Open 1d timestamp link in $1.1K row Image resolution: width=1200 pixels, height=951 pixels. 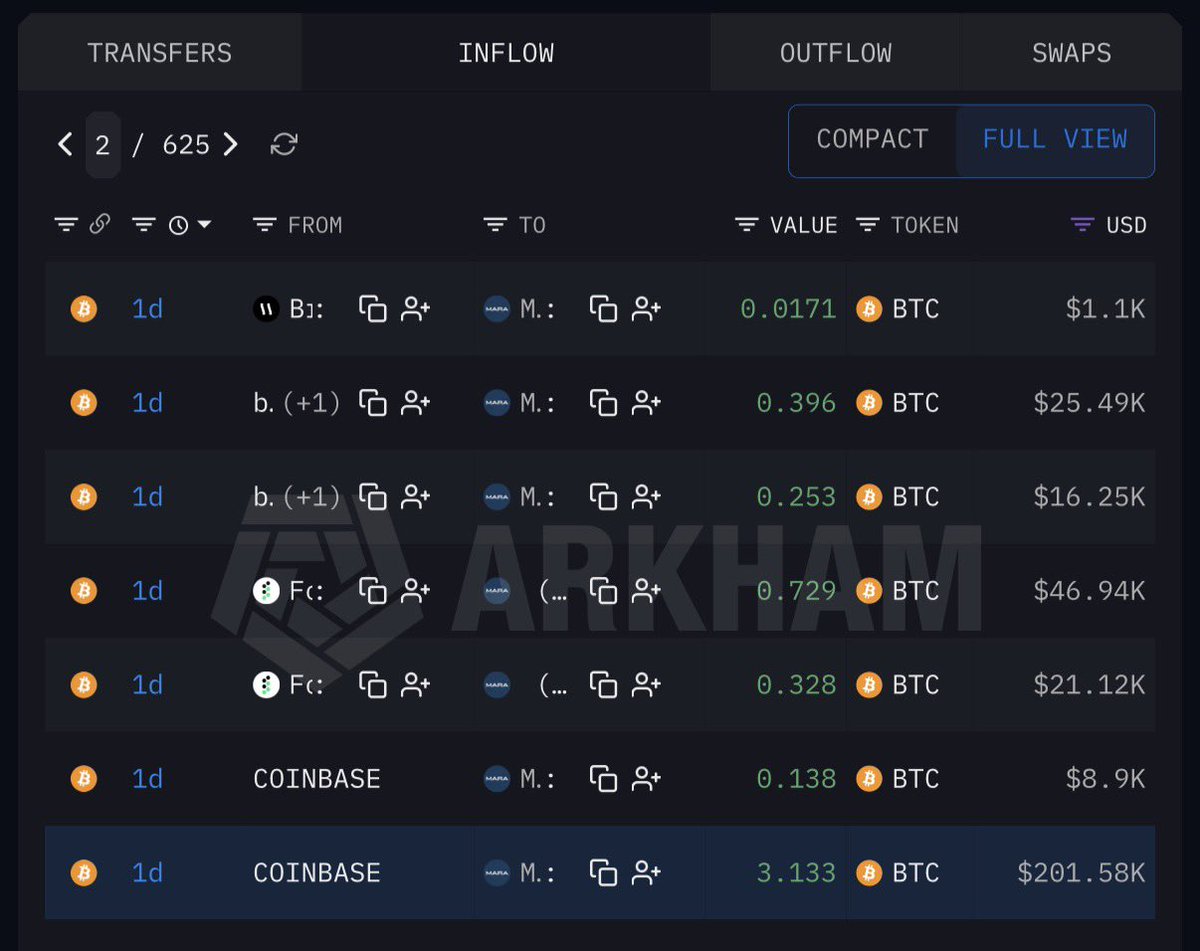coord(147,309)
